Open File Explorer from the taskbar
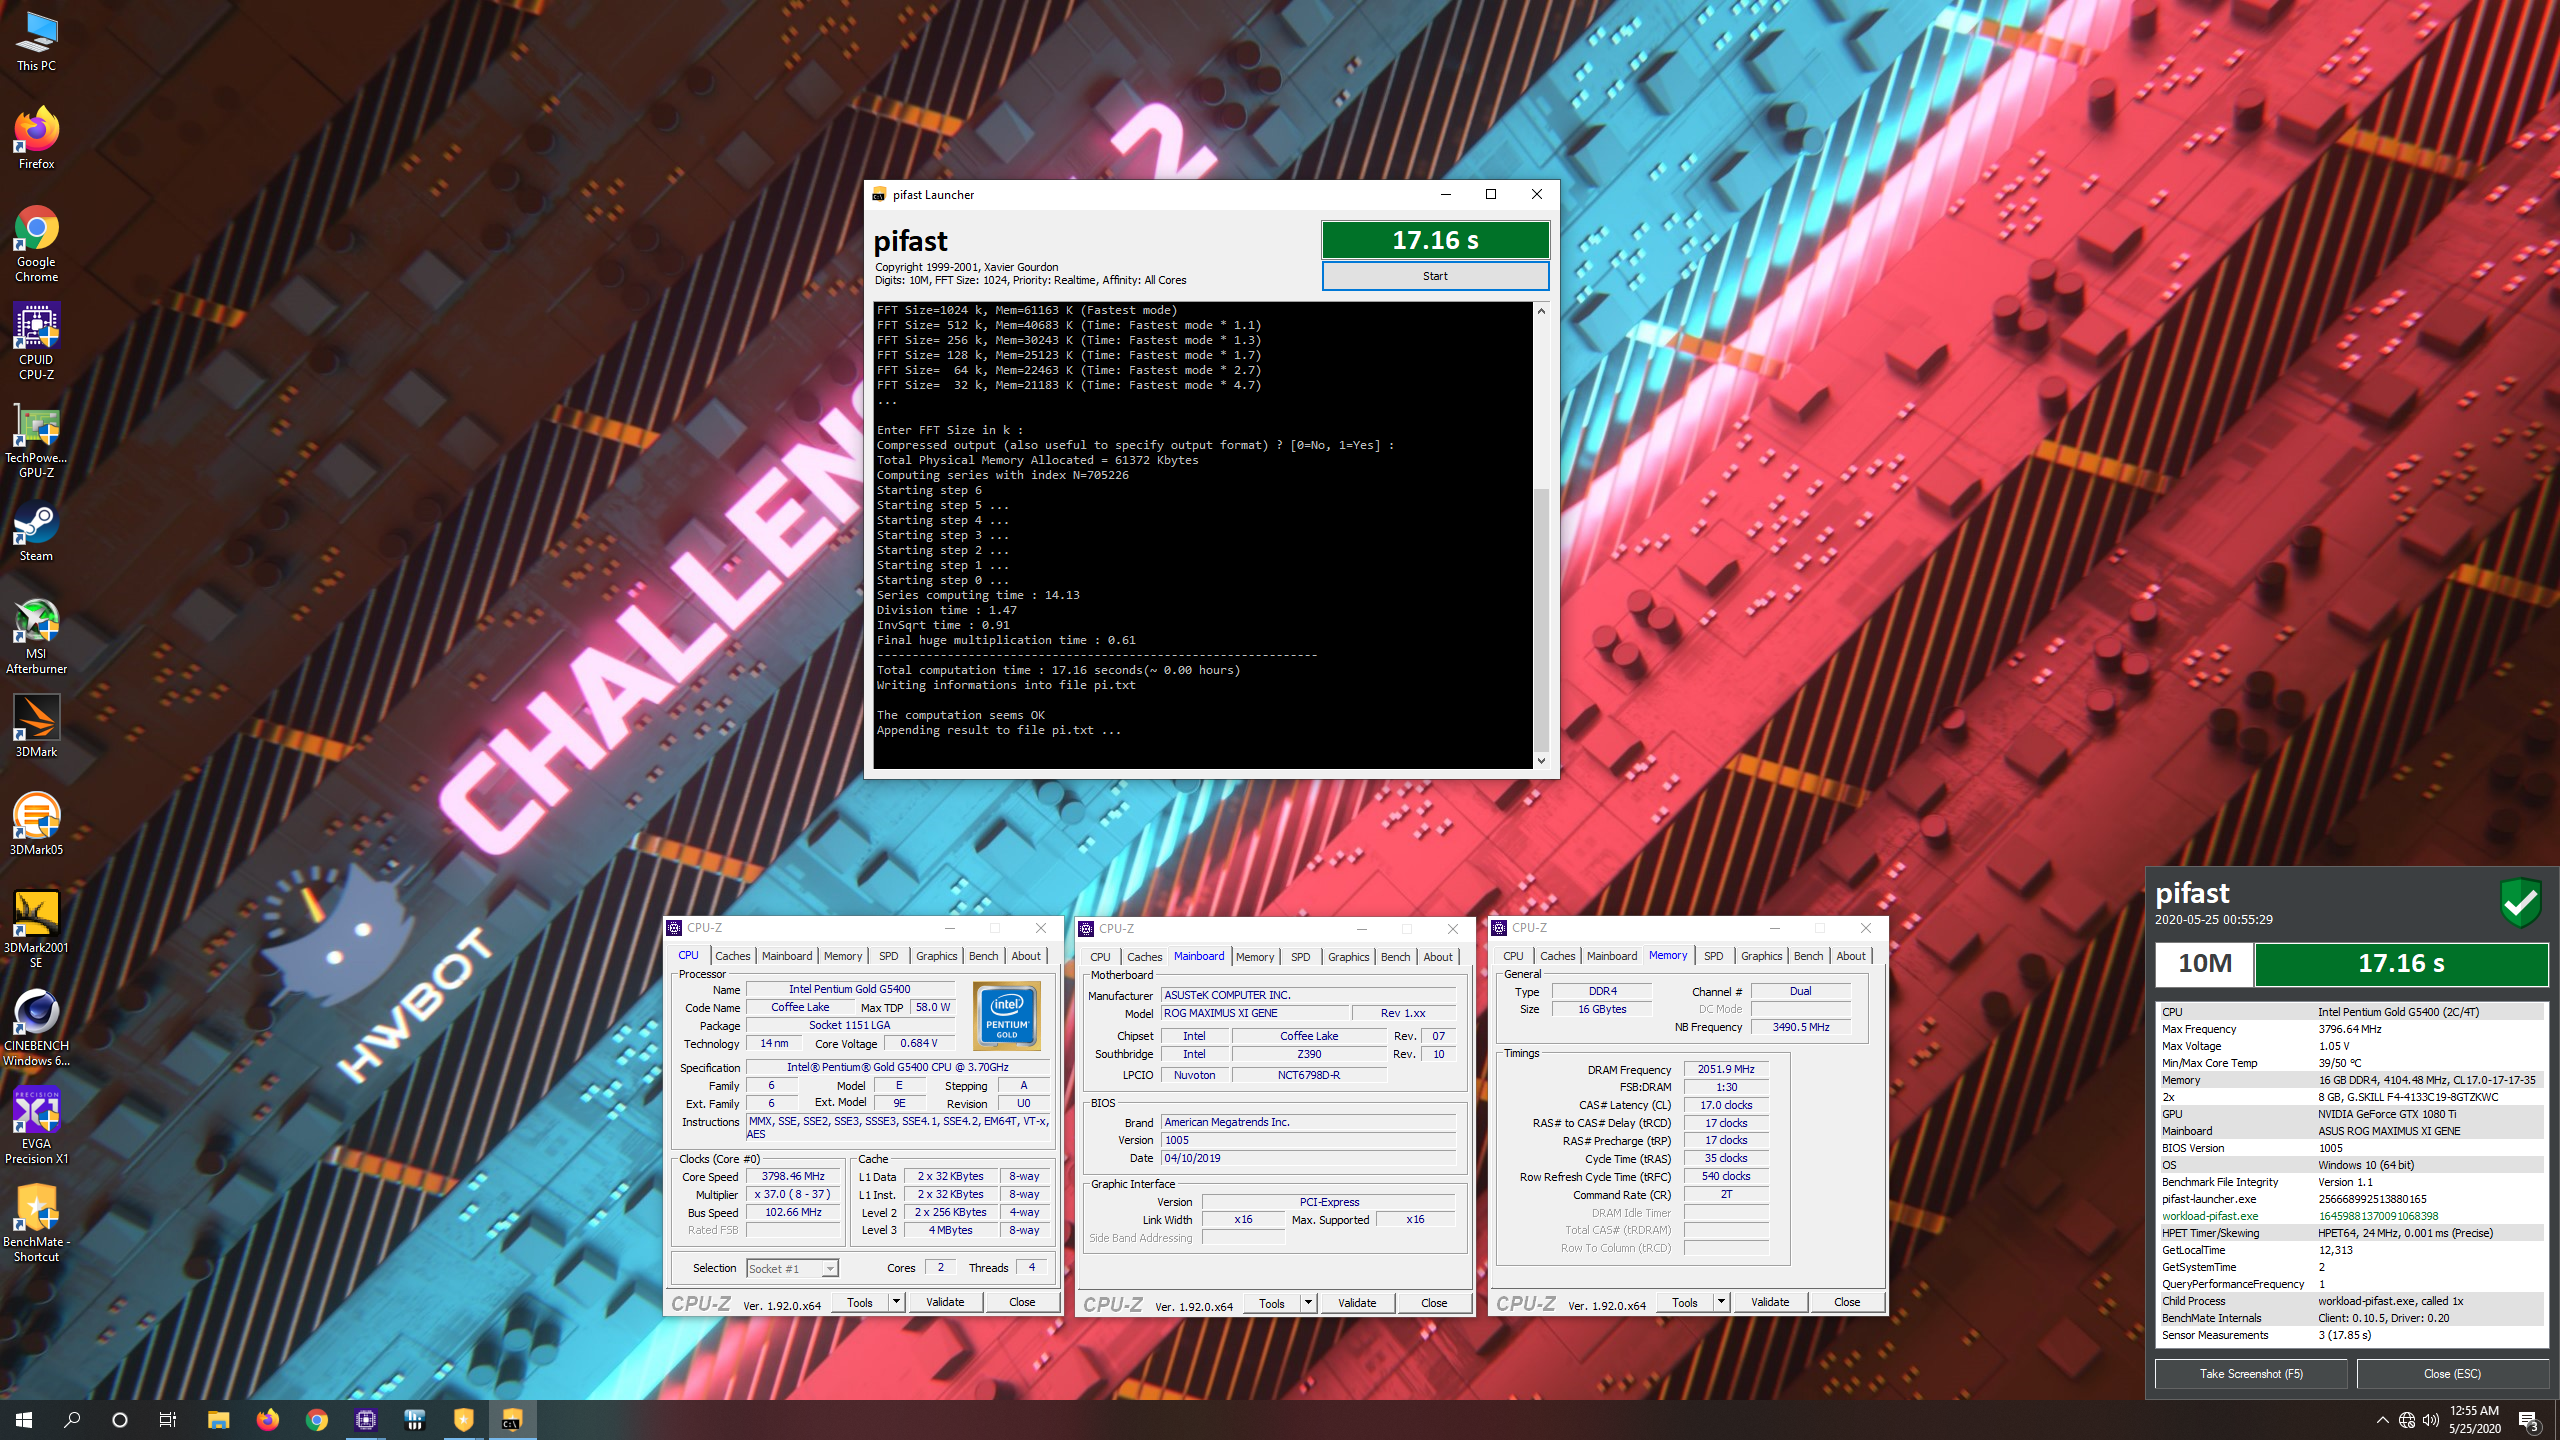 pos(218,1420)
